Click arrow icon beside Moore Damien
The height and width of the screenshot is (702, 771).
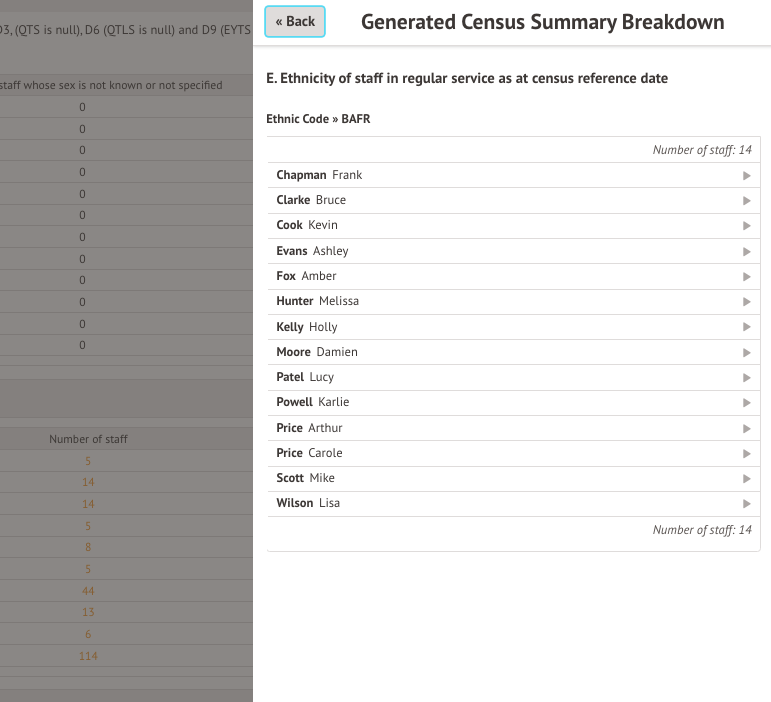(746, 352)
